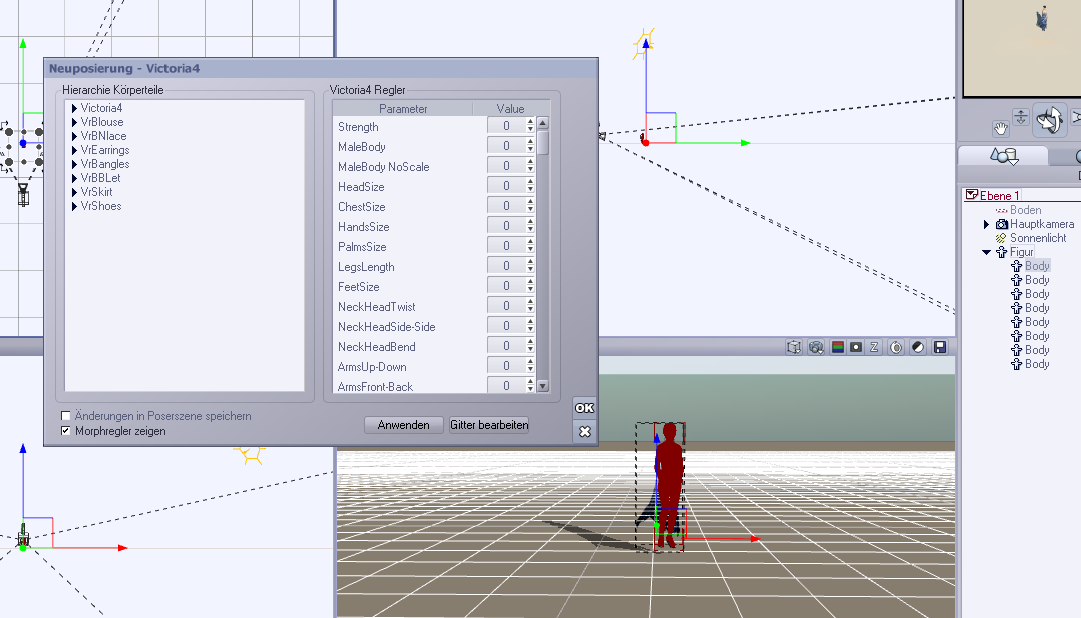Click the camera preview thumbnail at top right
1081x618 pixels.
coord(1022,47)
